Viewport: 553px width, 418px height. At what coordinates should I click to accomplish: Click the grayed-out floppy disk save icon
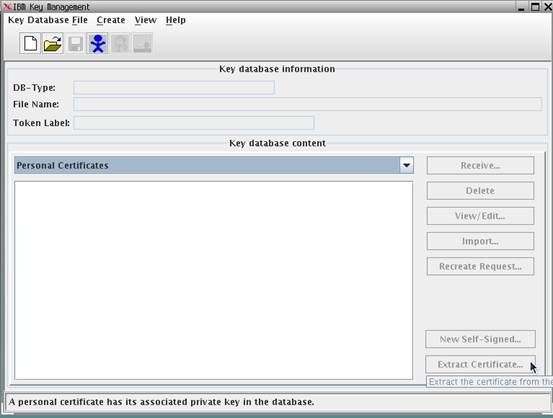75,43
